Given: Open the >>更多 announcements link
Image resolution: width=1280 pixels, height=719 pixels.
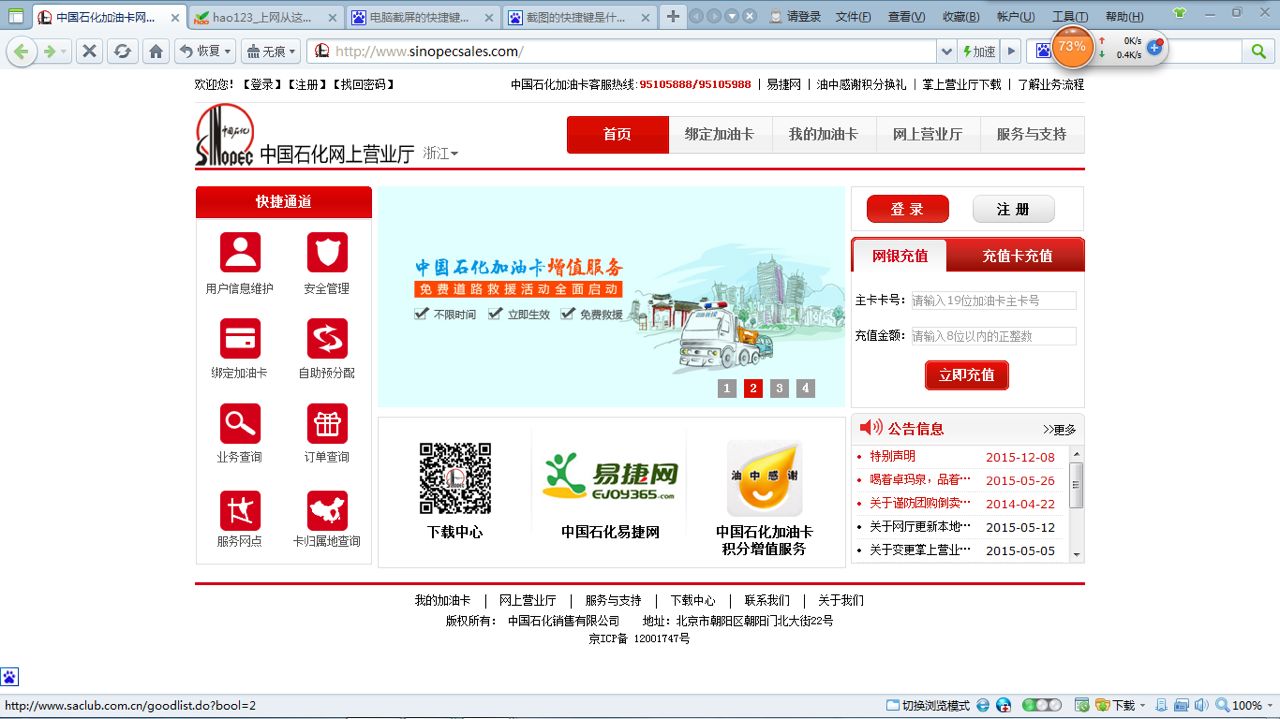Looking at the screenshot, I should point(1059,430).
